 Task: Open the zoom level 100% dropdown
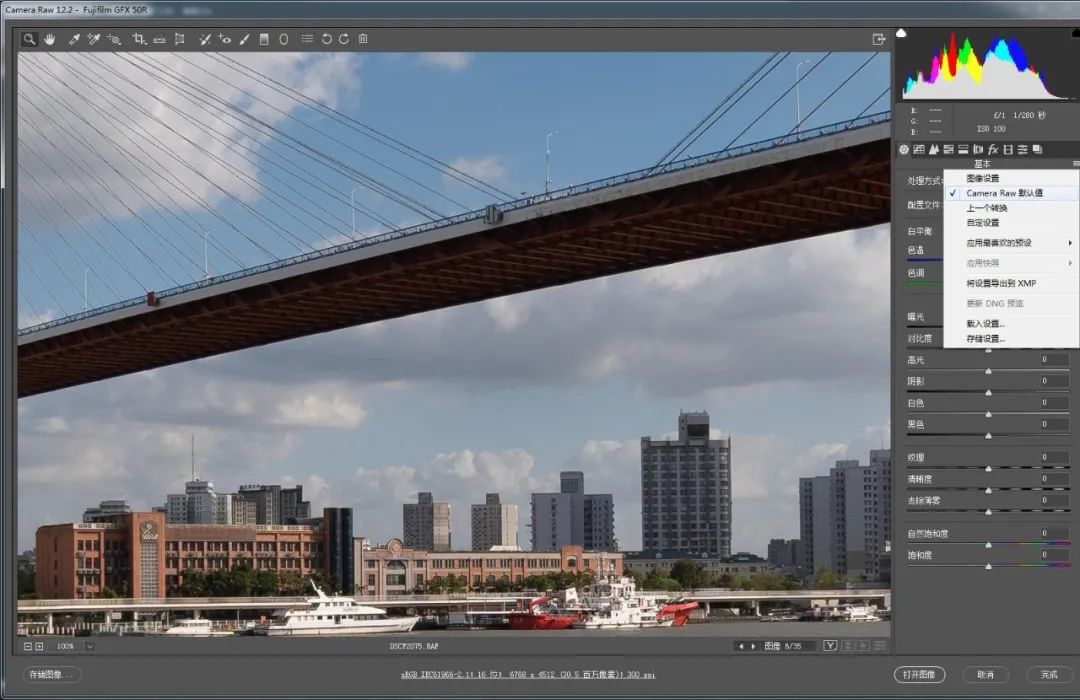pyautogui.click(x=89, y=646)
